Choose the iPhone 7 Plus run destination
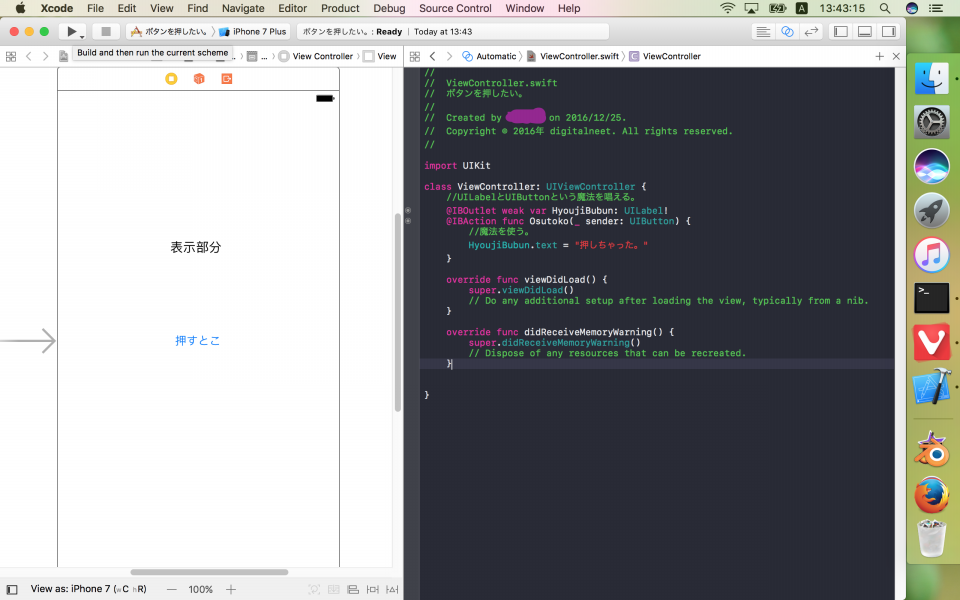This screenshot has width=960, height=600. click(252, 31)
